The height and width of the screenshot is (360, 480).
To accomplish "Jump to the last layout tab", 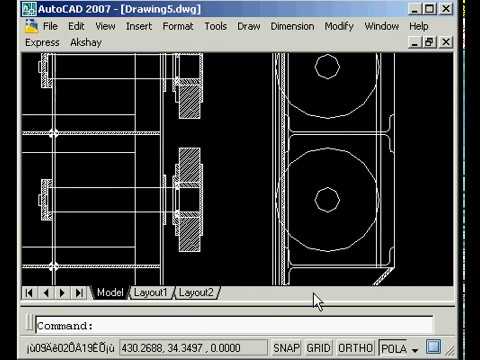I will tap(79, 293).
